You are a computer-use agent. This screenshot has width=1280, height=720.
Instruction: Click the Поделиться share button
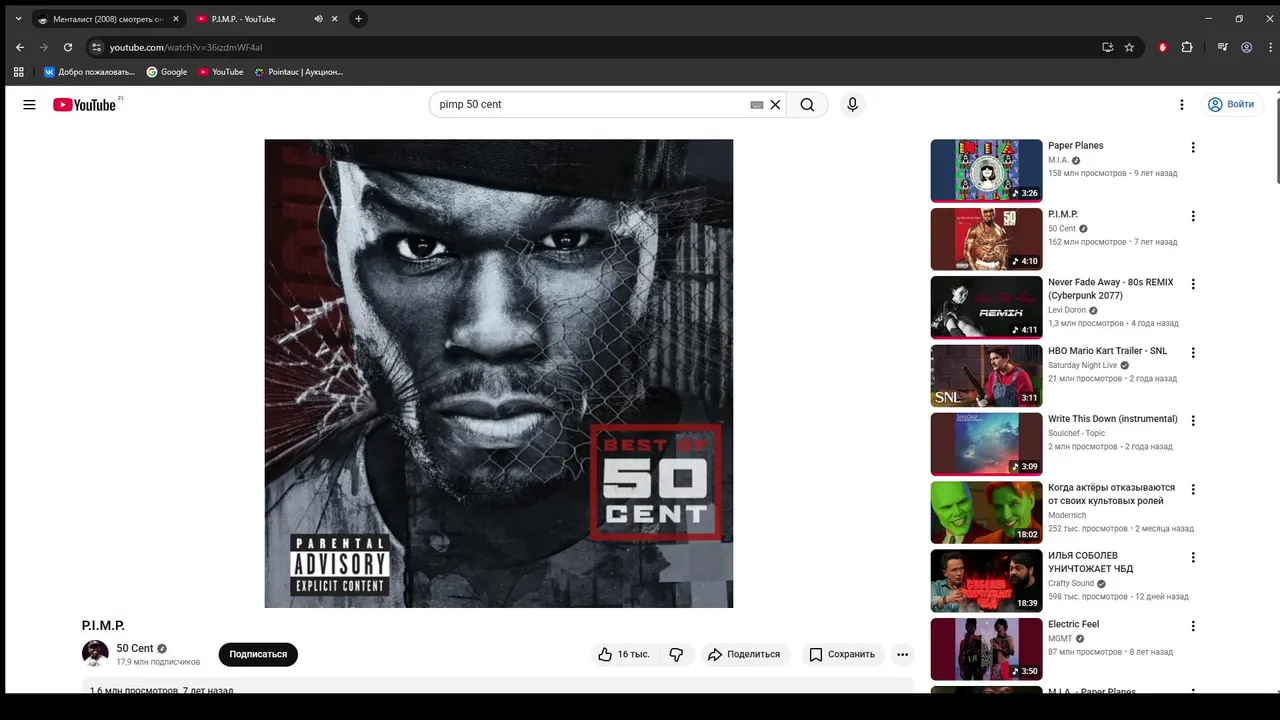coord(745,654)
